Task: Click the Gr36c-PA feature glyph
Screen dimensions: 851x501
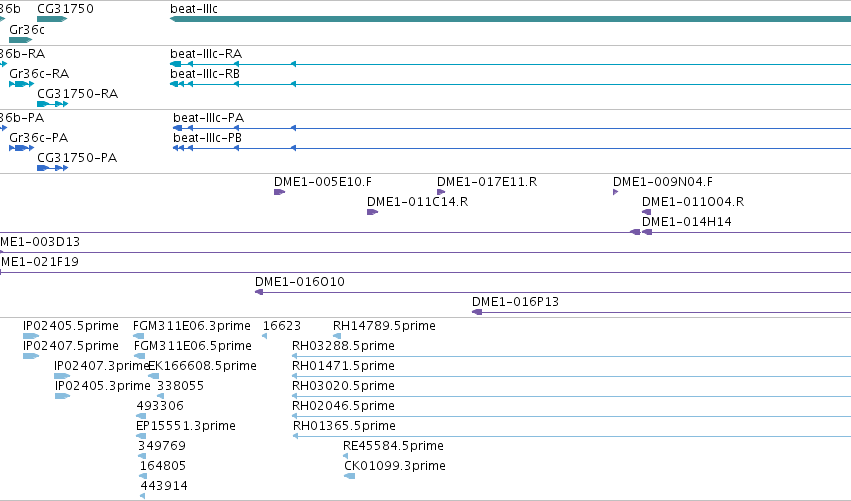Action: click(21, 148)
